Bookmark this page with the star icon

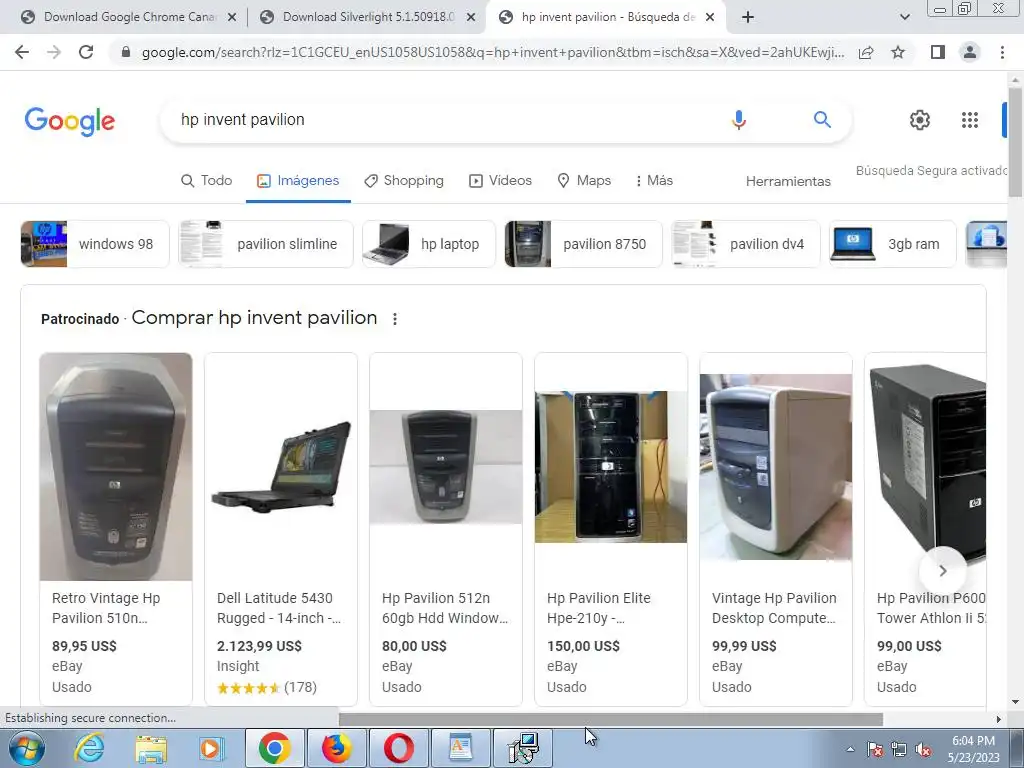click(x=898, y=52)
